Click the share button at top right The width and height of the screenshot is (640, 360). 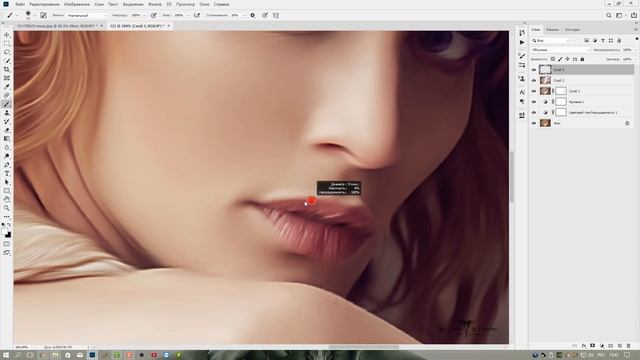[633, 15]
